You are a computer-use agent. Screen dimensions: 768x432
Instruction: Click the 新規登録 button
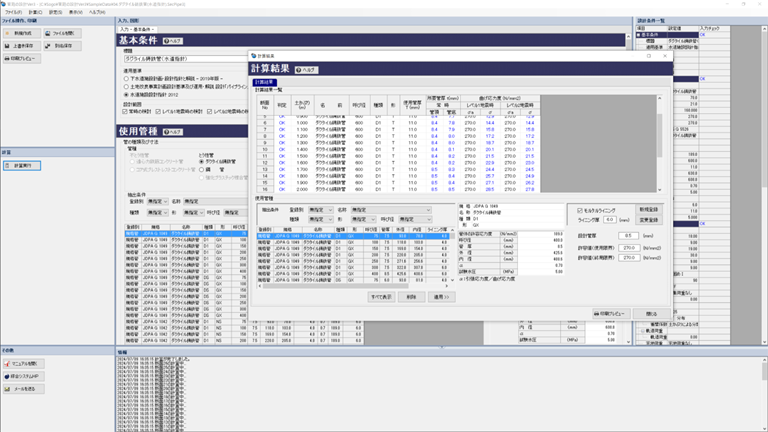(649, 210)
